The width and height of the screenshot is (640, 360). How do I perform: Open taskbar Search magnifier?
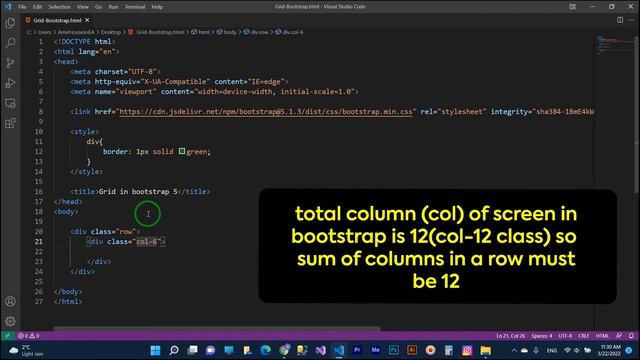coord(174,350)
